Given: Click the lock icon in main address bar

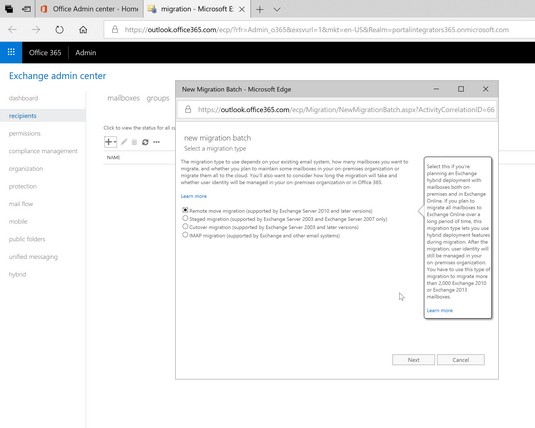Looking at the screenshot, I should (x=115, y=30).
